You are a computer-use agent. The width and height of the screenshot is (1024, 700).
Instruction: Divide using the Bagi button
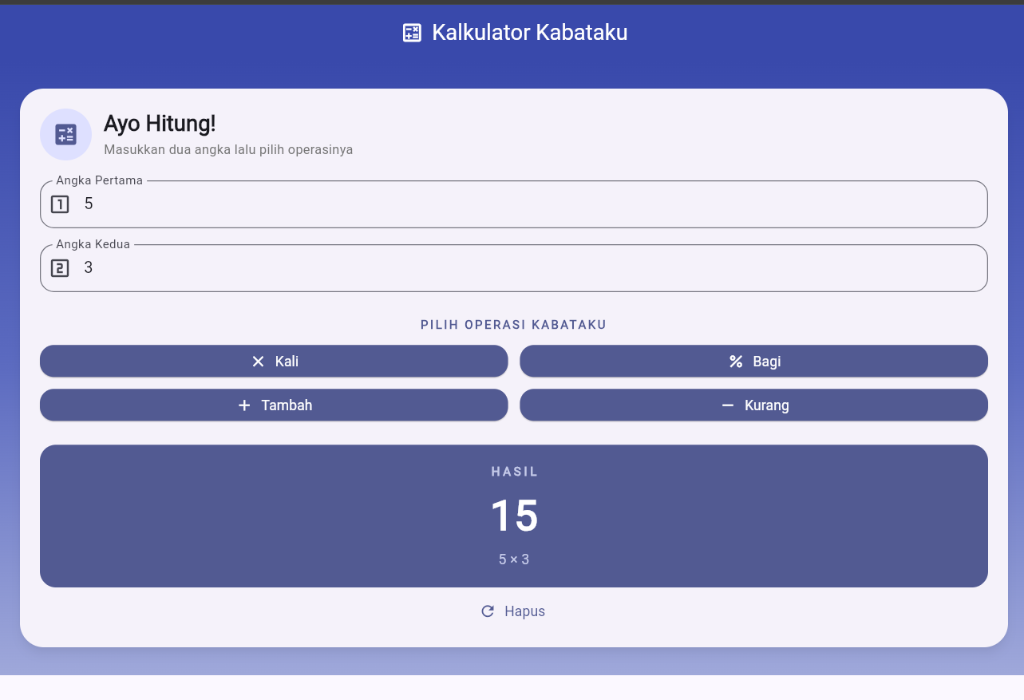(754, 361)
